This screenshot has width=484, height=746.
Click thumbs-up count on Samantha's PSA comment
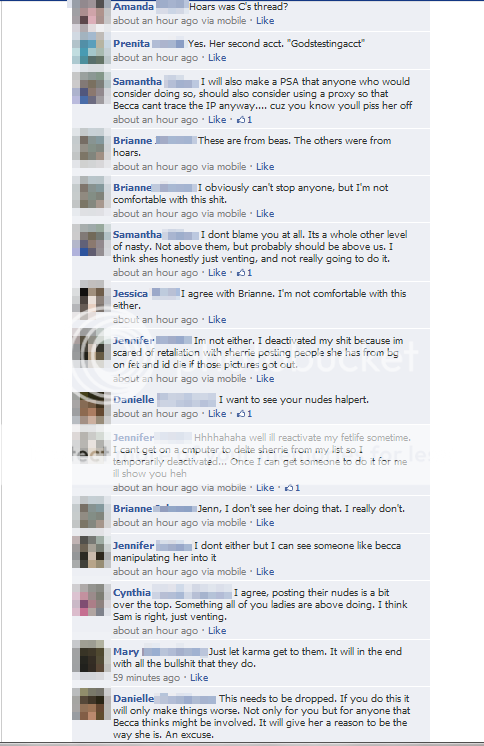(249, 120)
